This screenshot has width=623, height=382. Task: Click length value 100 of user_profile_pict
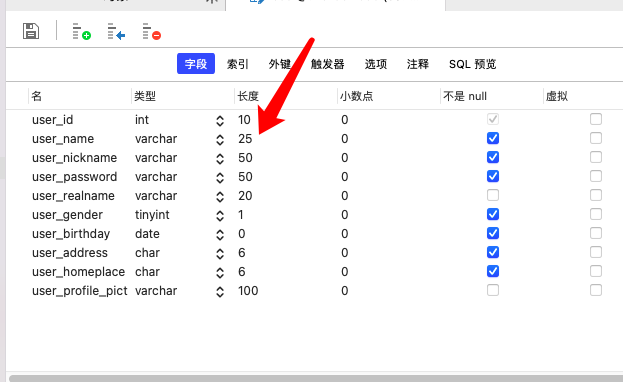(x=248, y=291)
